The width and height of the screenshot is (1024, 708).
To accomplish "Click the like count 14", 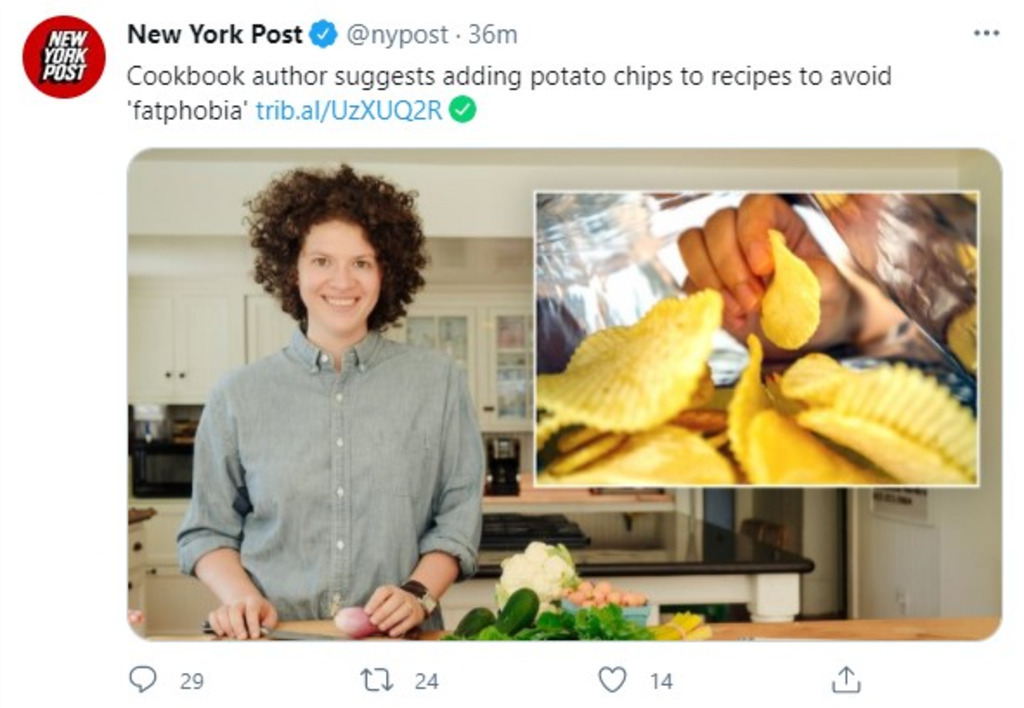I will (661, 681).
